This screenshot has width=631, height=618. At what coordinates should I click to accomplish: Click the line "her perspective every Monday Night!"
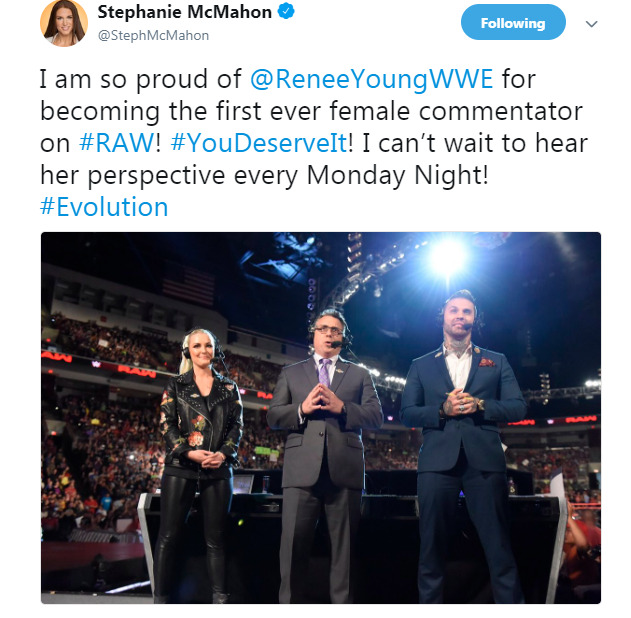(x=264, y=176)
